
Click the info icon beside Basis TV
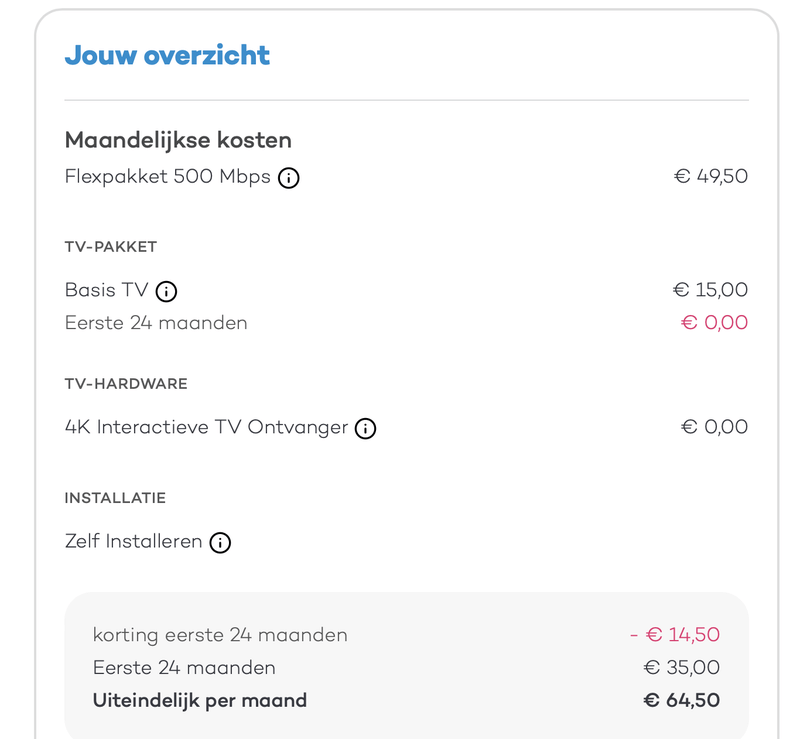pyautogui.click(x=166, y=292)
